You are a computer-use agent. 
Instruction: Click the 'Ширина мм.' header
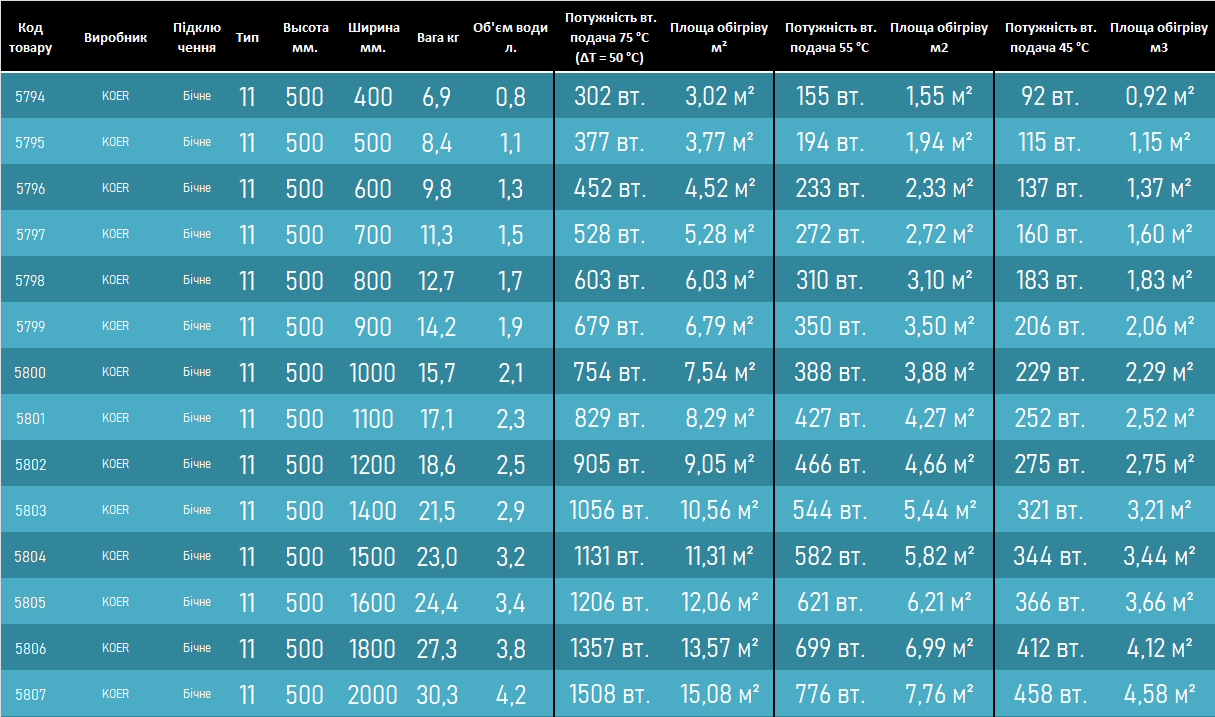[x=372, y=37]
